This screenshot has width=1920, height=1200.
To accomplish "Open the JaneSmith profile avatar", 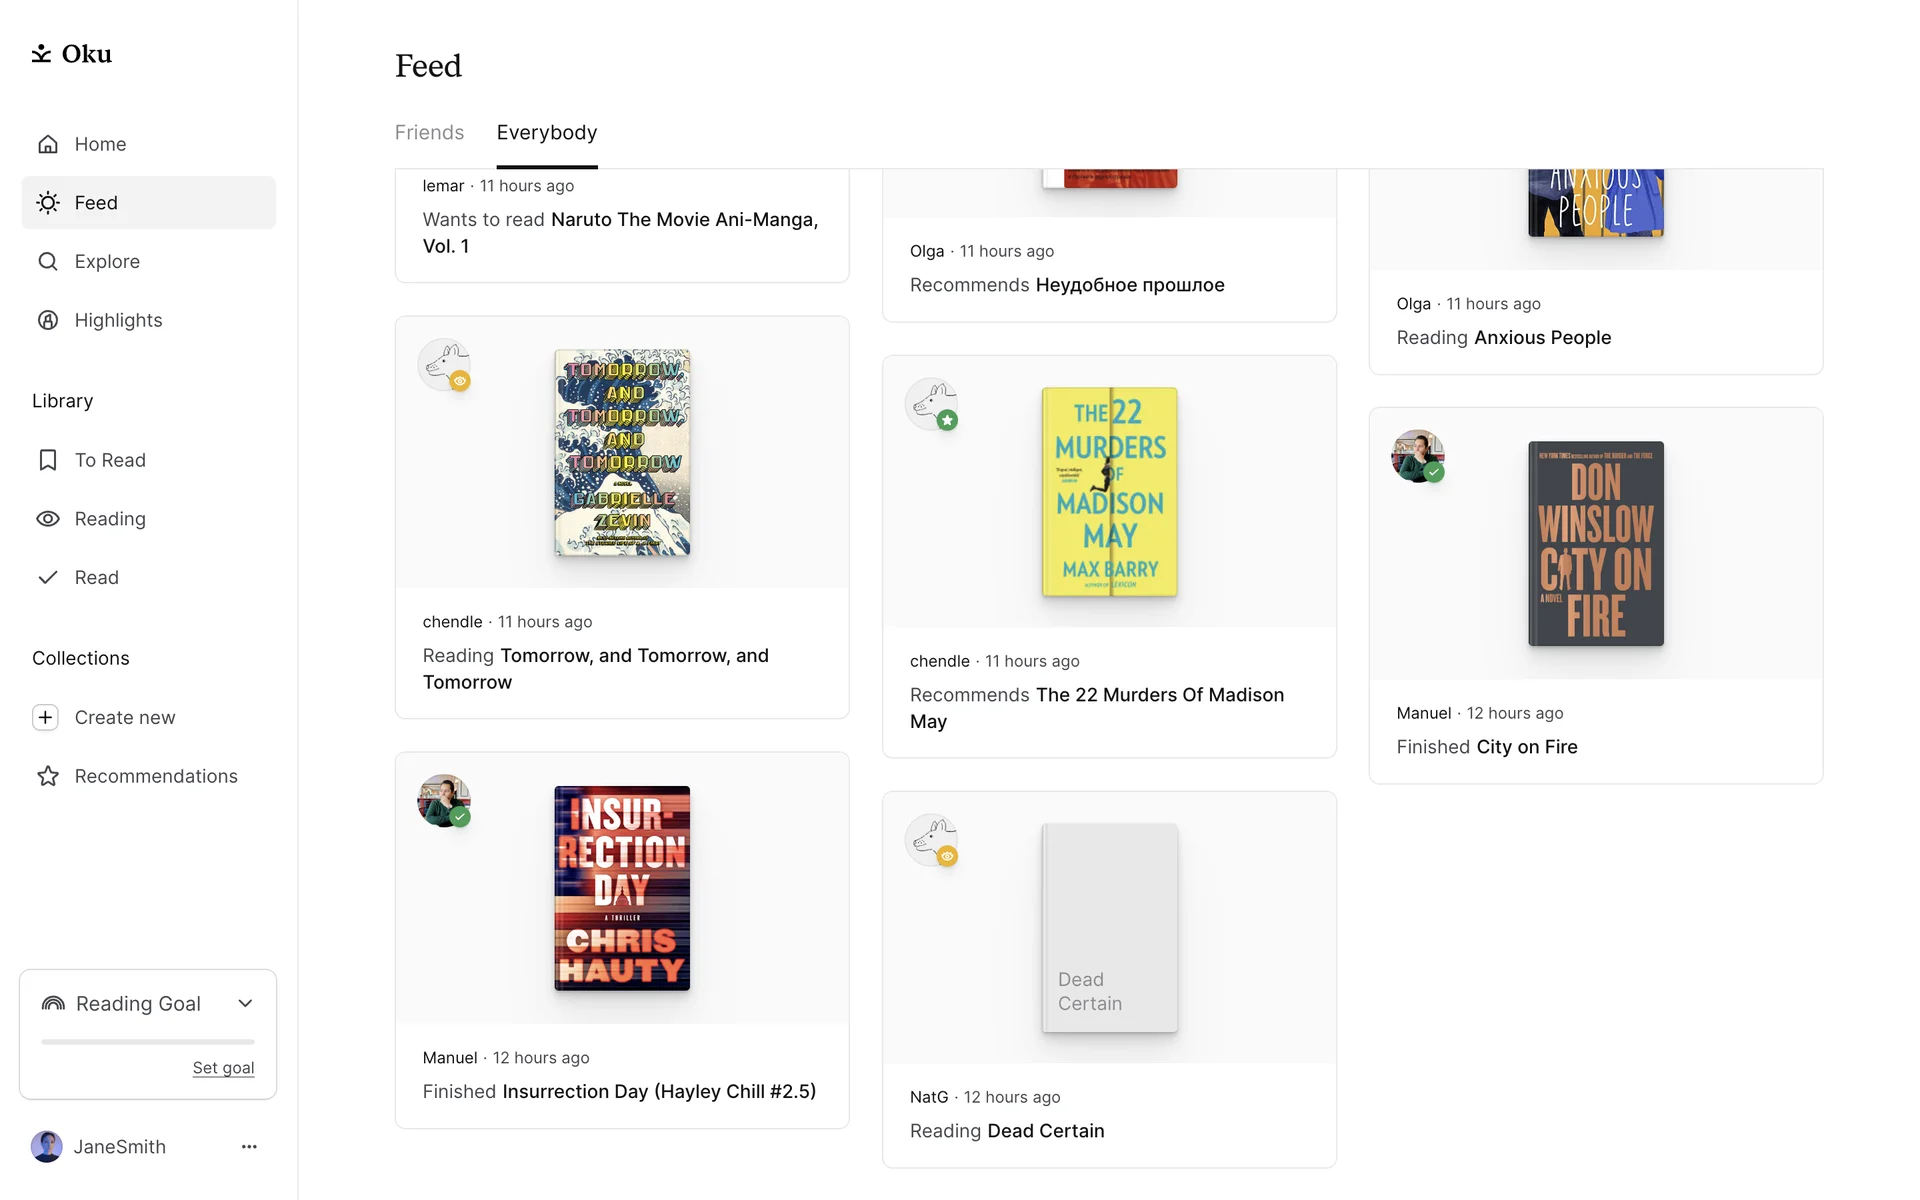I will coord(47,1147).
